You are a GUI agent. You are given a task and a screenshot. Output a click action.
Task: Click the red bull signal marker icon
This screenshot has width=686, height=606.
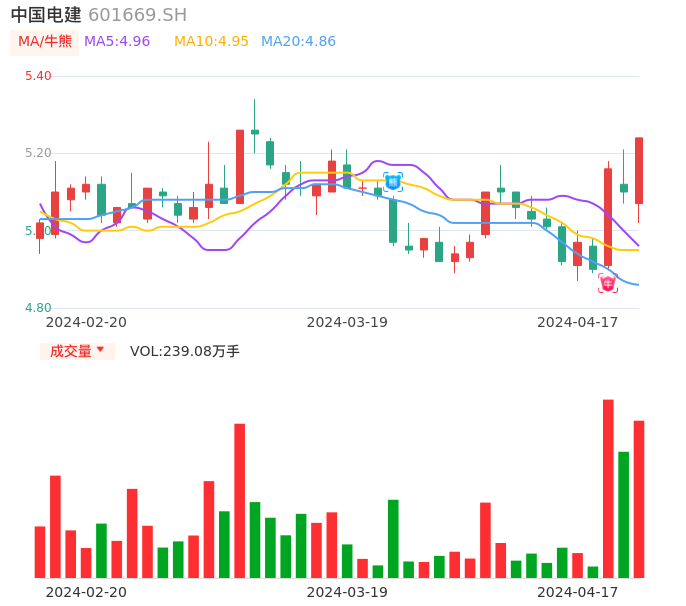coord(608,283)
